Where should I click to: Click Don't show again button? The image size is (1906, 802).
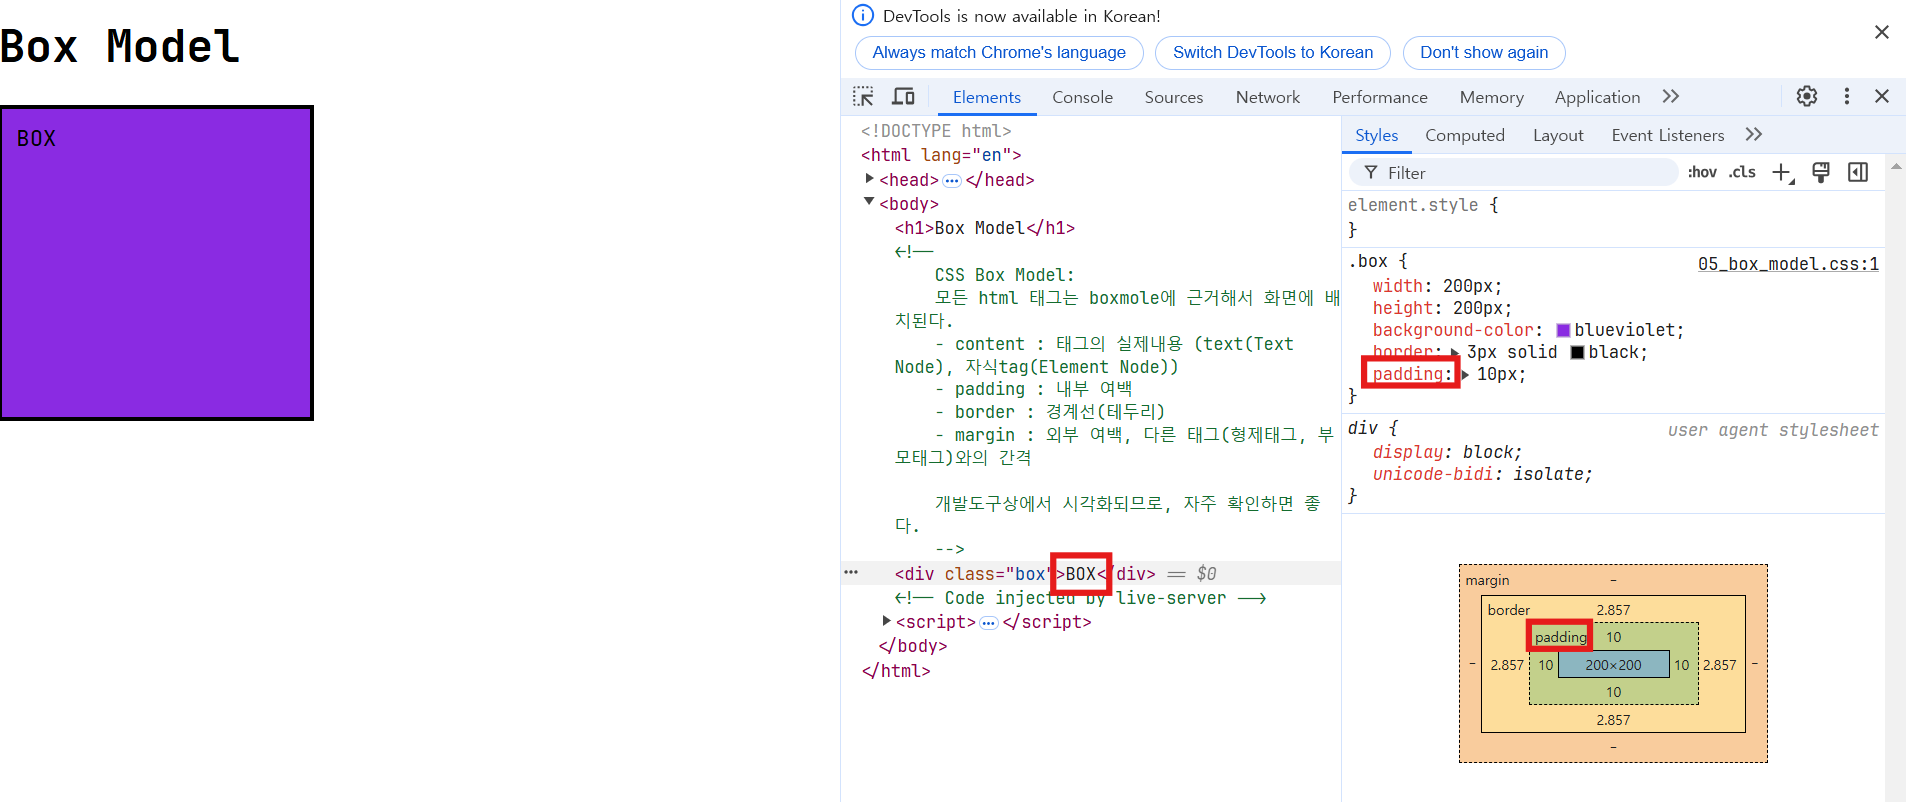click(x=1484, y=53)
